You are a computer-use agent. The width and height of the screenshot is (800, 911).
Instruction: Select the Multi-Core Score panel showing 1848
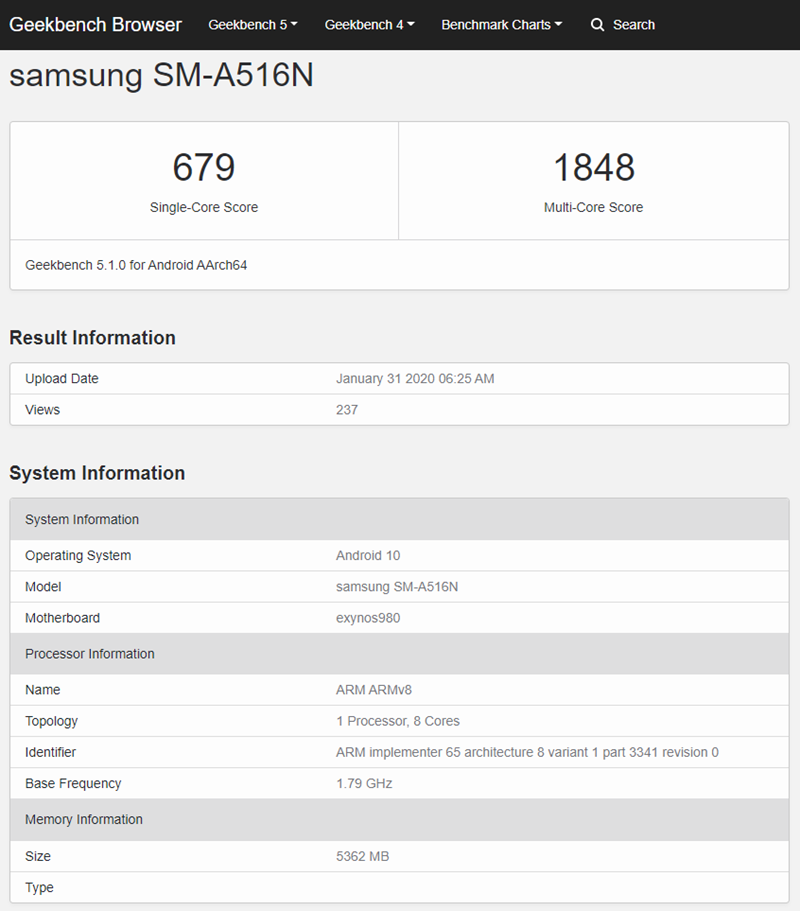[x=594, y=180]
